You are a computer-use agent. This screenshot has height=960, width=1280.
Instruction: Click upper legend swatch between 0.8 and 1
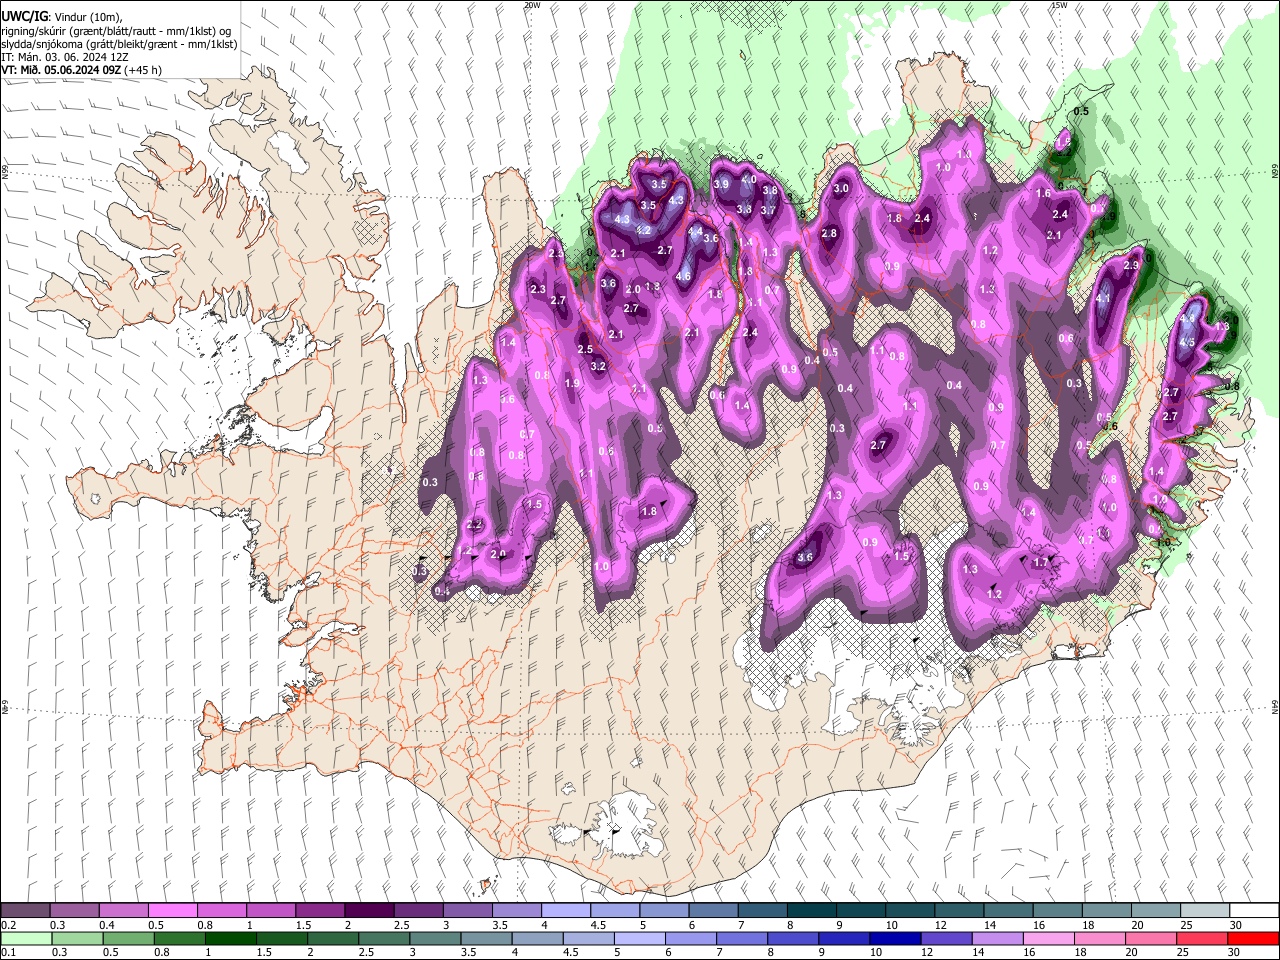pos(222,911)
